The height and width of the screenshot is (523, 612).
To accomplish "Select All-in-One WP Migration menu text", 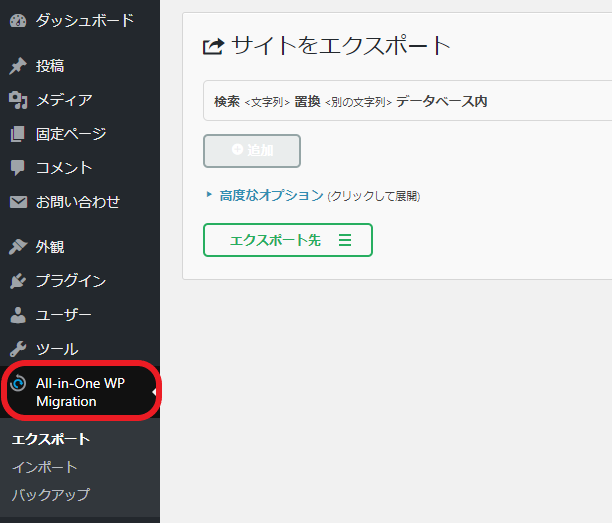I will tap(80, 392).
